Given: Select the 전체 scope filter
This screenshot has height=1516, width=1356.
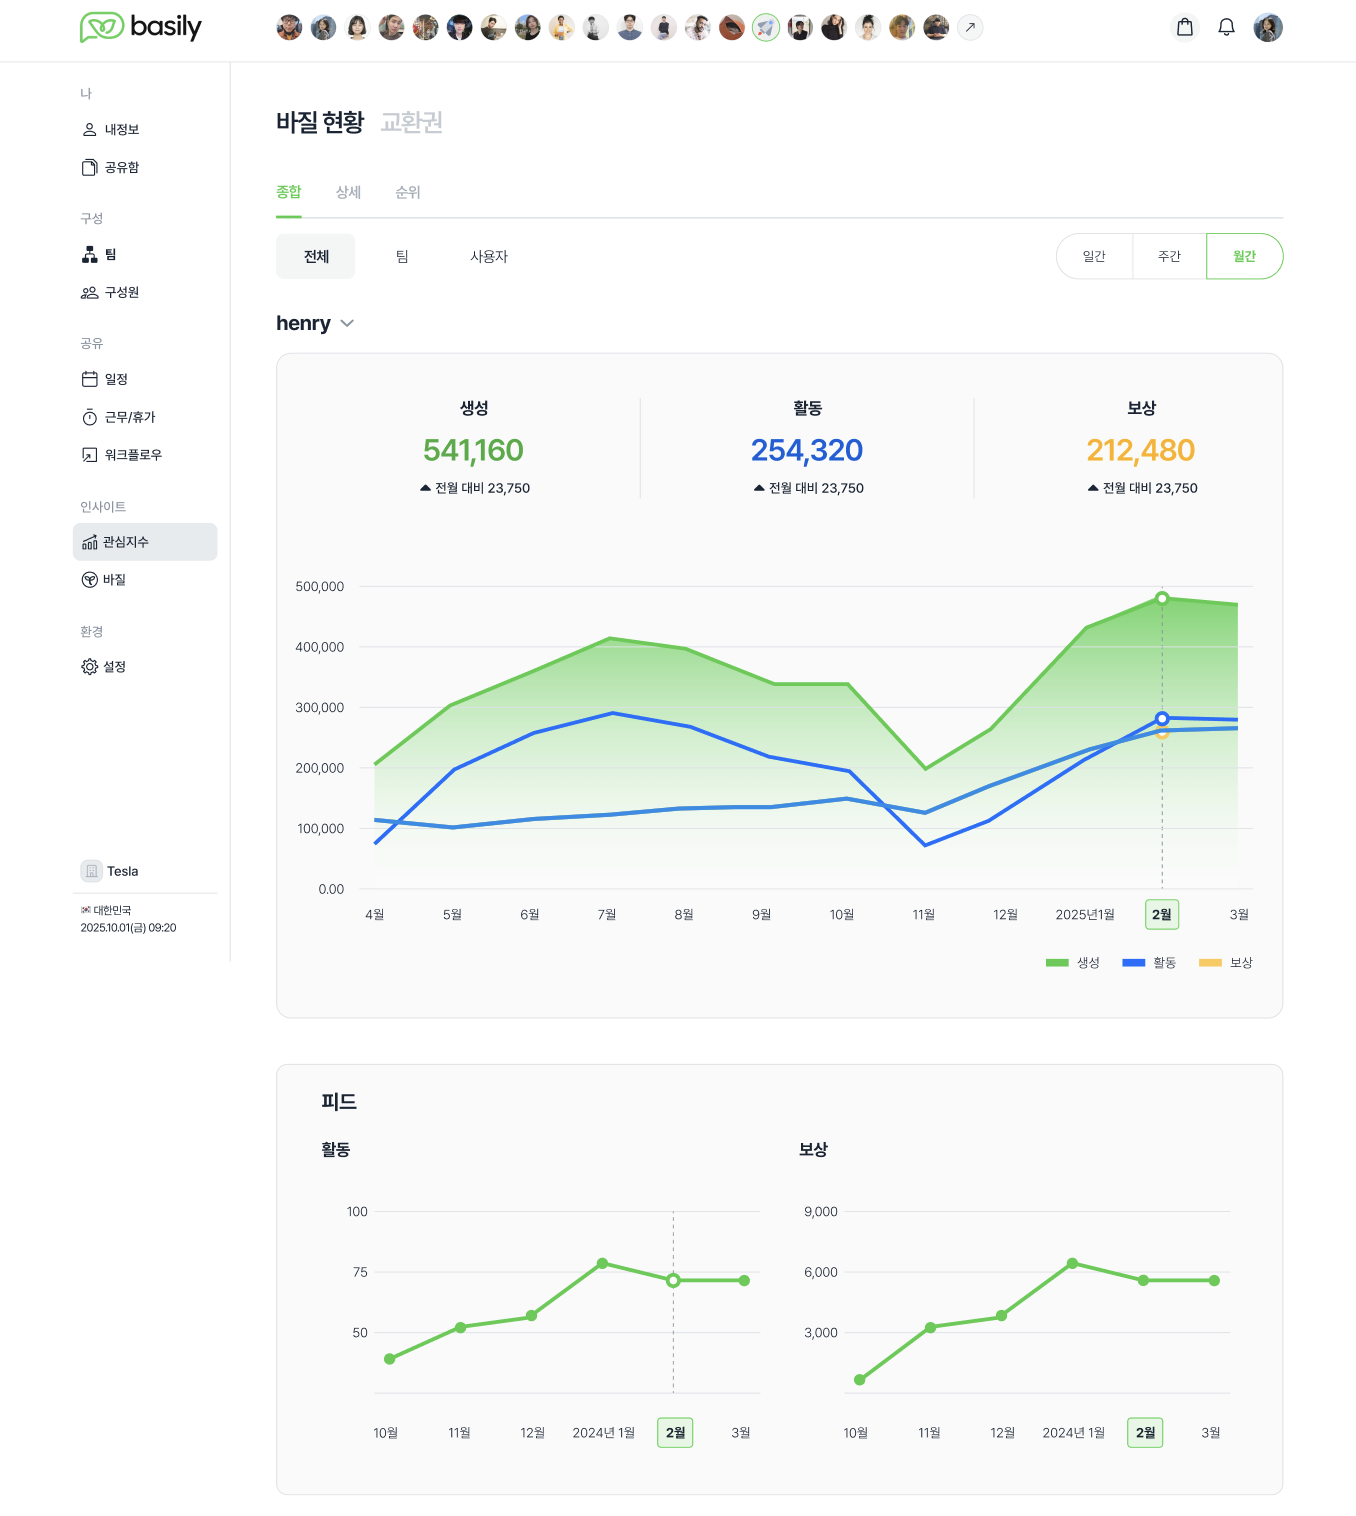Looking at the screenshot, I should [x=316, y=256].
